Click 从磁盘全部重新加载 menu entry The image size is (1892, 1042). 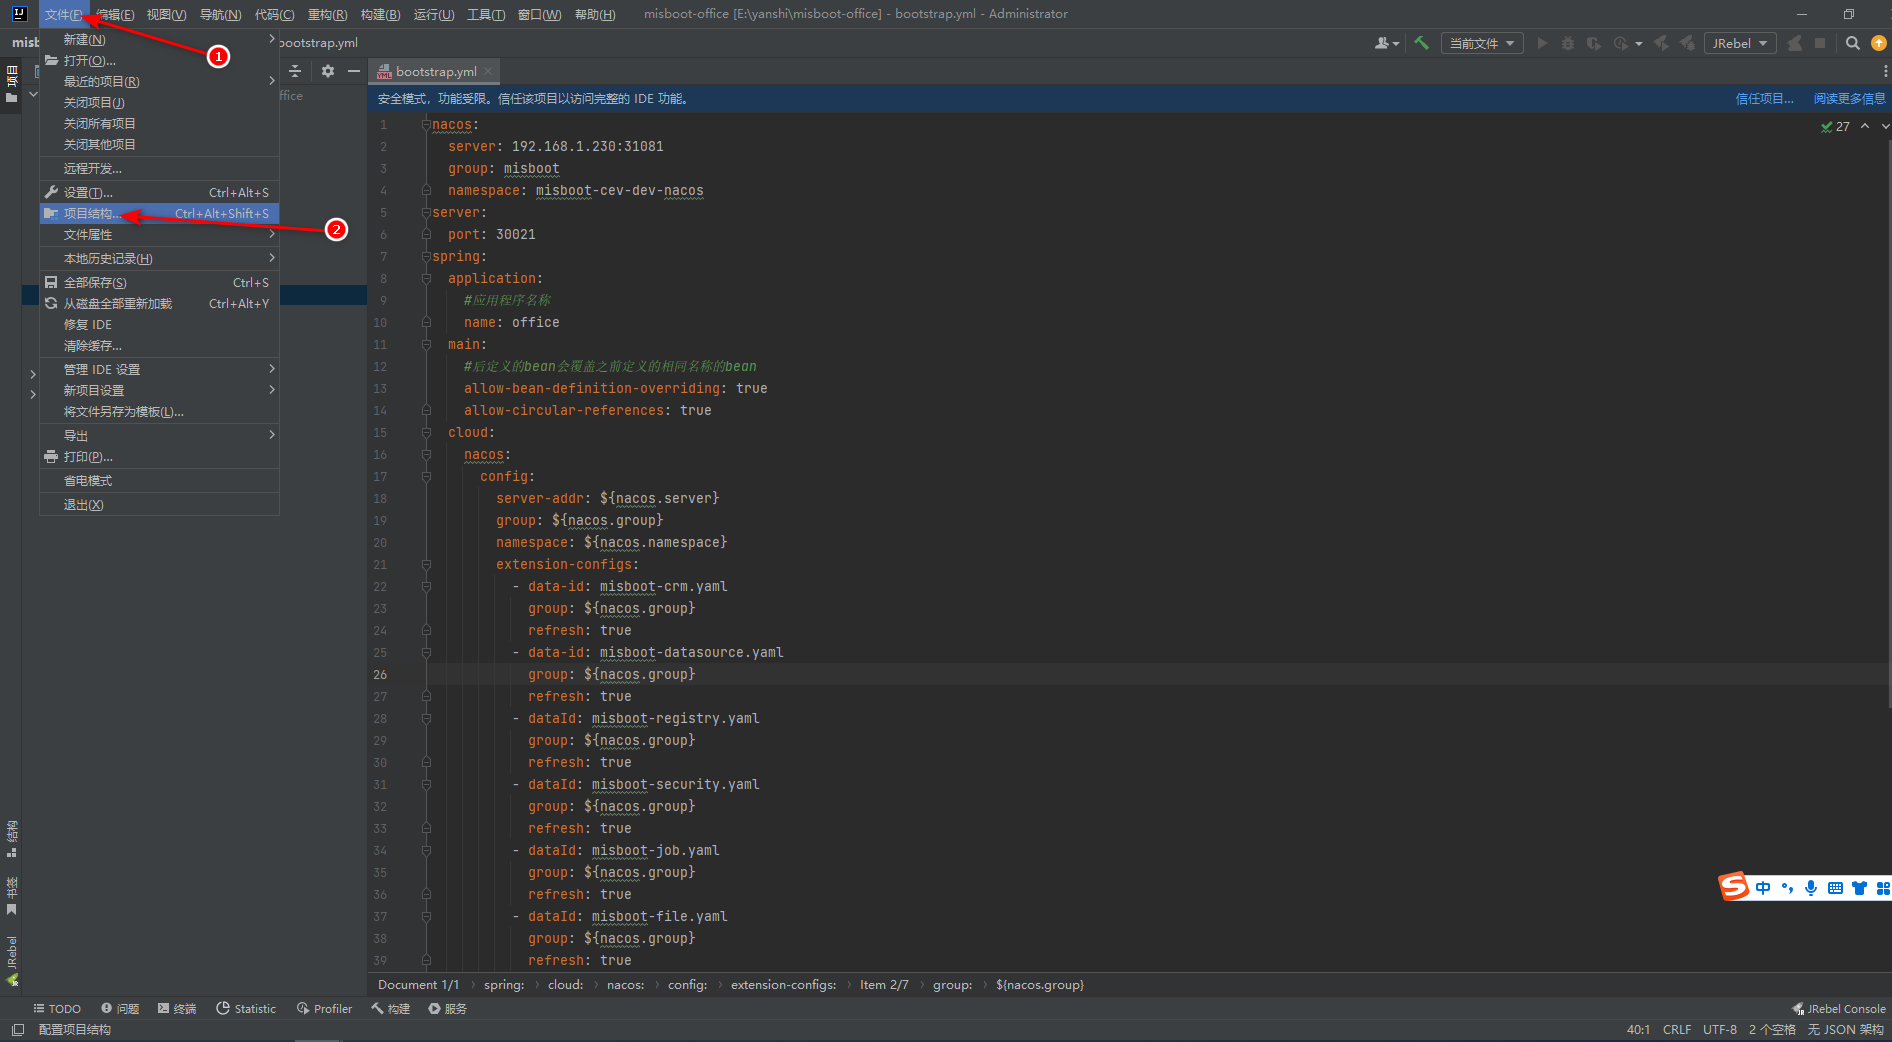click(159, 303)
